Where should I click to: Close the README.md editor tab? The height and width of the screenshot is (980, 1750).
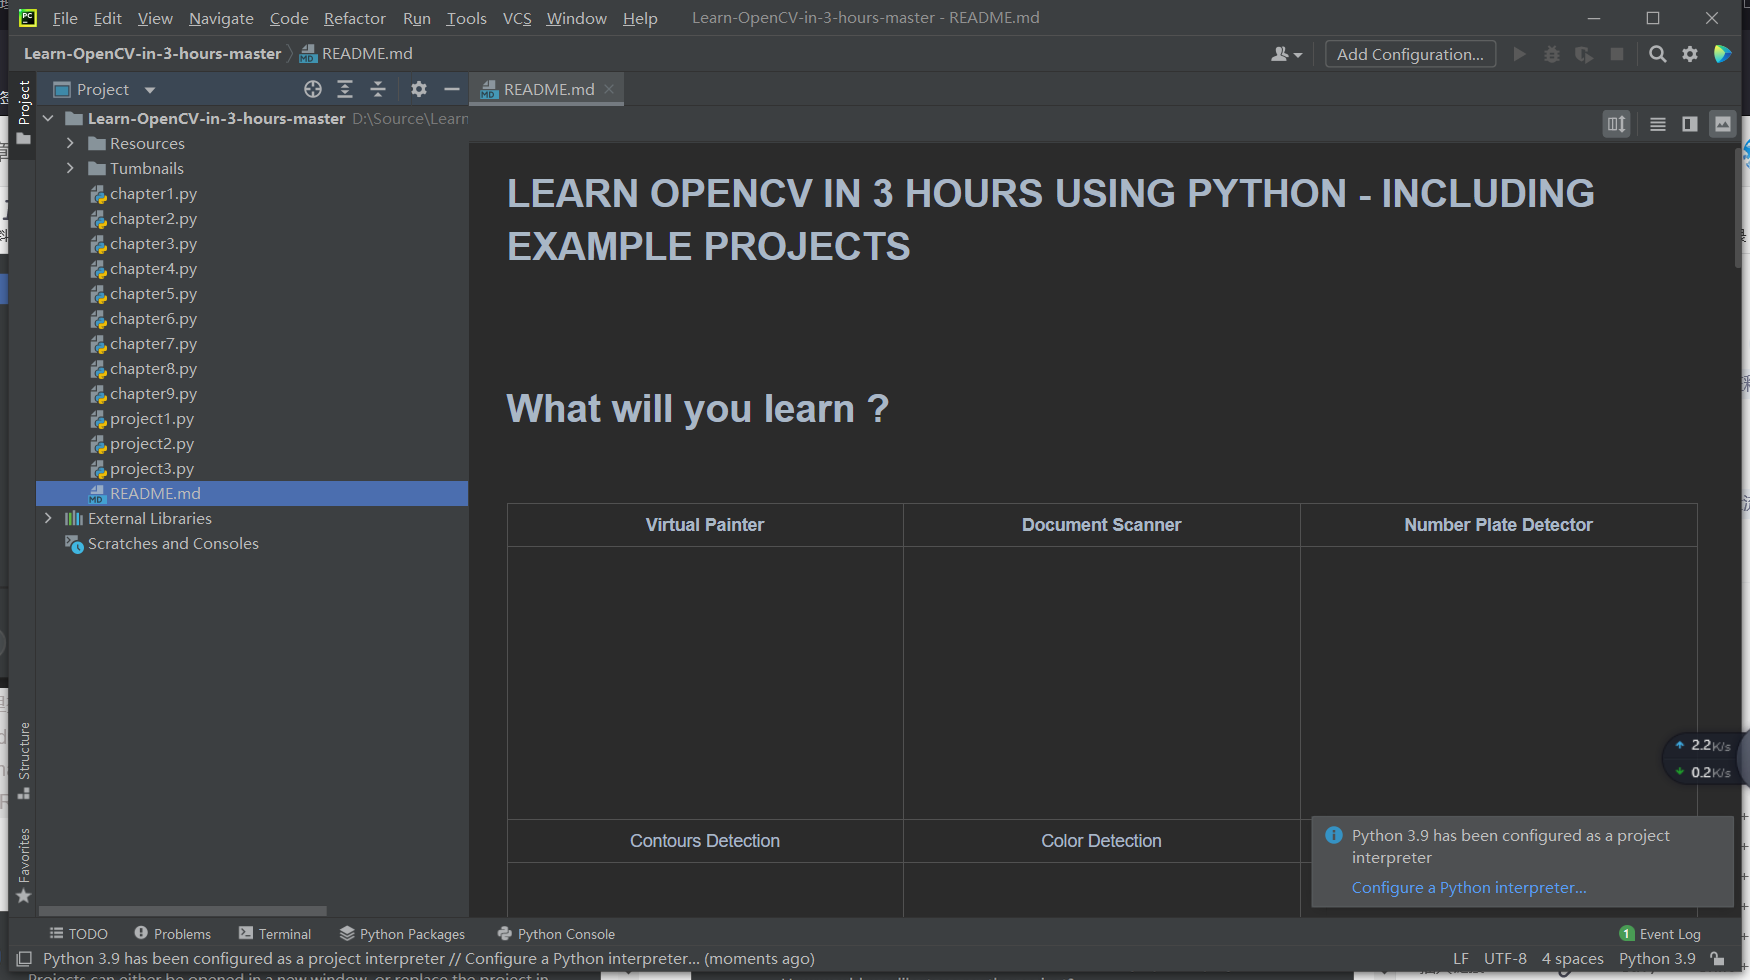coord(609,89)
